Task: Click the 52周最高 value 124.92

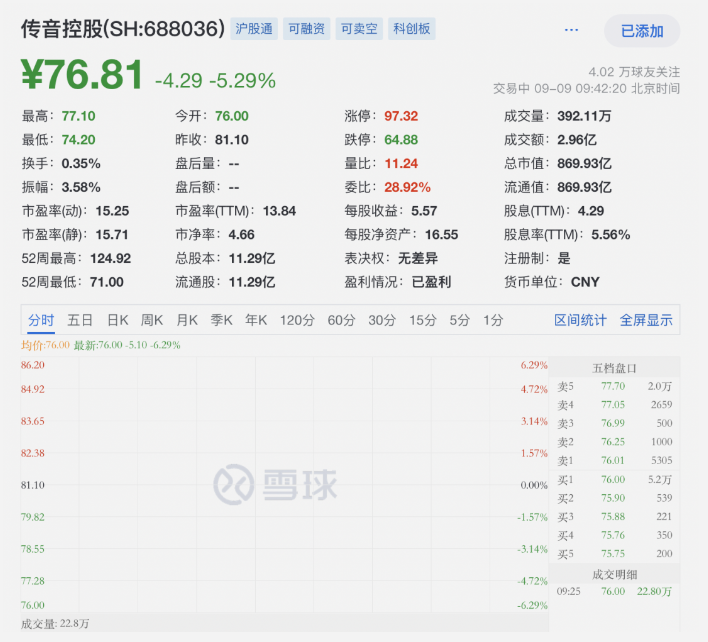Action: click(x=111, y=258)
